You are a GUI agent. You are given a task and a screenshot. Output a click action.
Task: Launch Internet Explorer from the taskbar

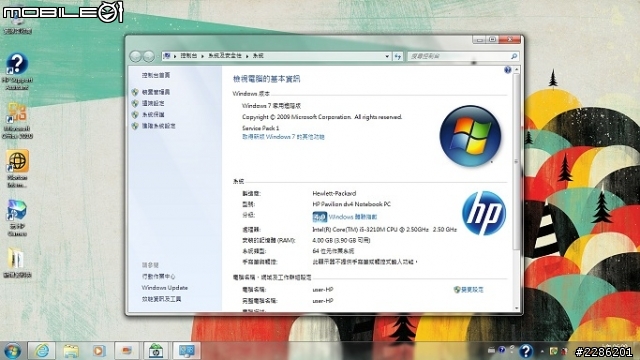pos(42,350)
